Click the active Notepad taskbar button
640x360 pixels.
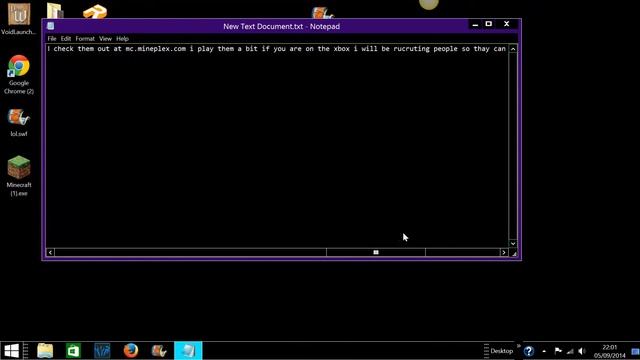point(188,351)
